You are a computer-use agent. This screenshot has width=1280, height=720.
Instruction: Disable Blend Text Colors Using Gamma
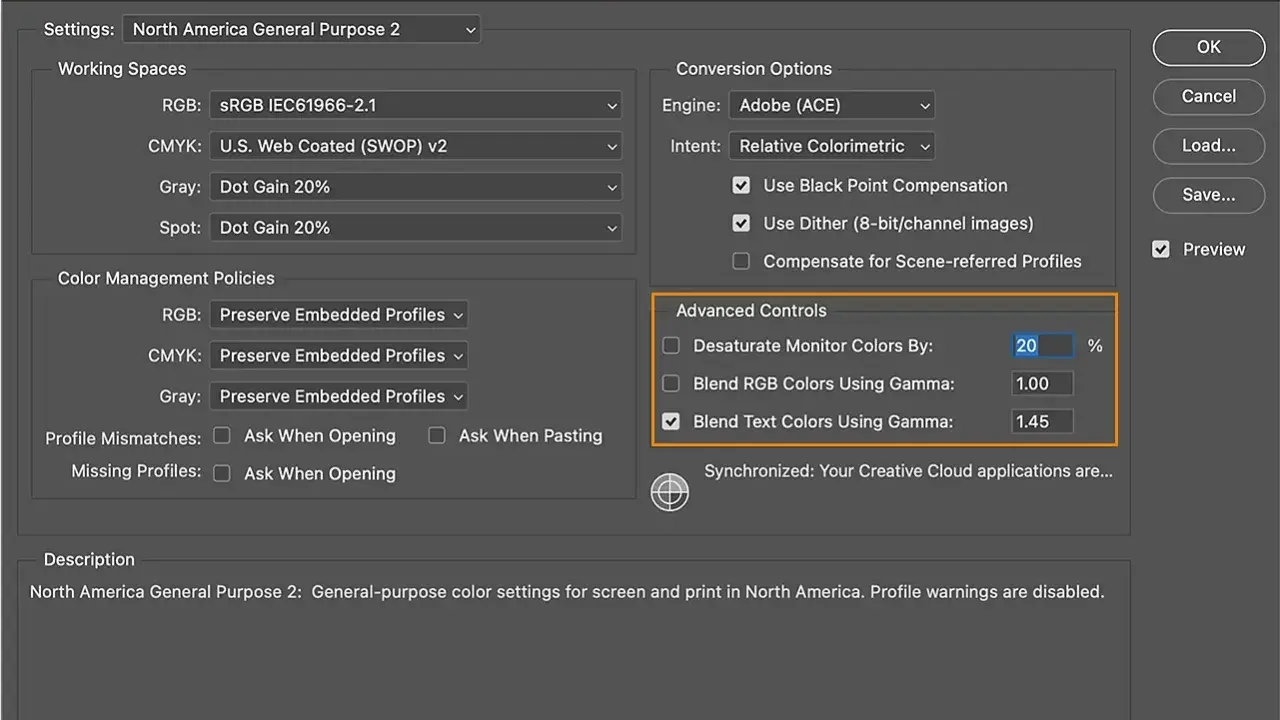671,421
